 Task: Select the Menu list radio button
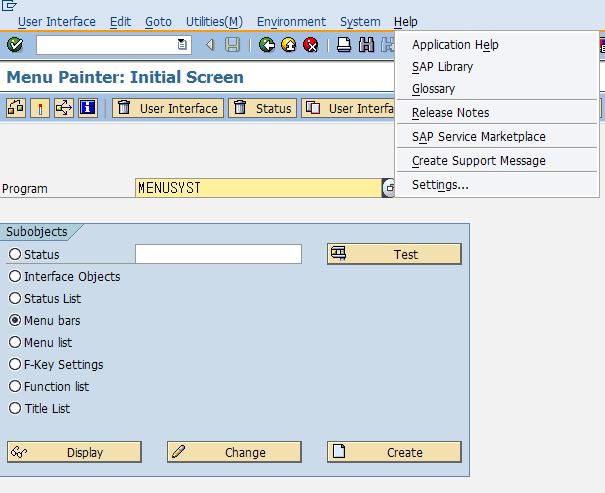[15, 342]
